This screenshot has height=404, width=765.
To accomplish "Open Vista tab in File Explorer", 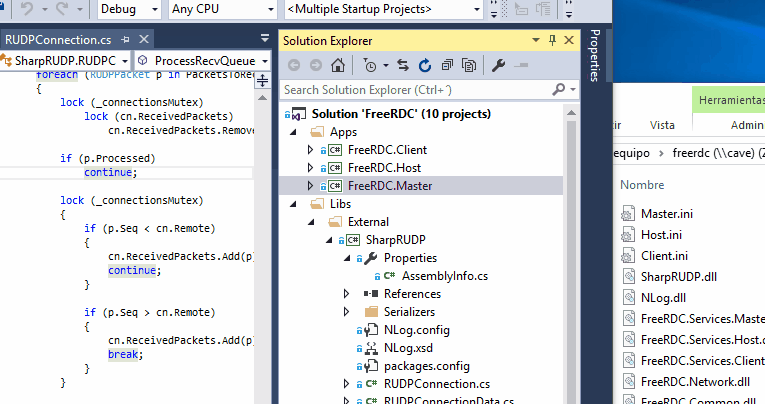I will click(x=662, y=125).
